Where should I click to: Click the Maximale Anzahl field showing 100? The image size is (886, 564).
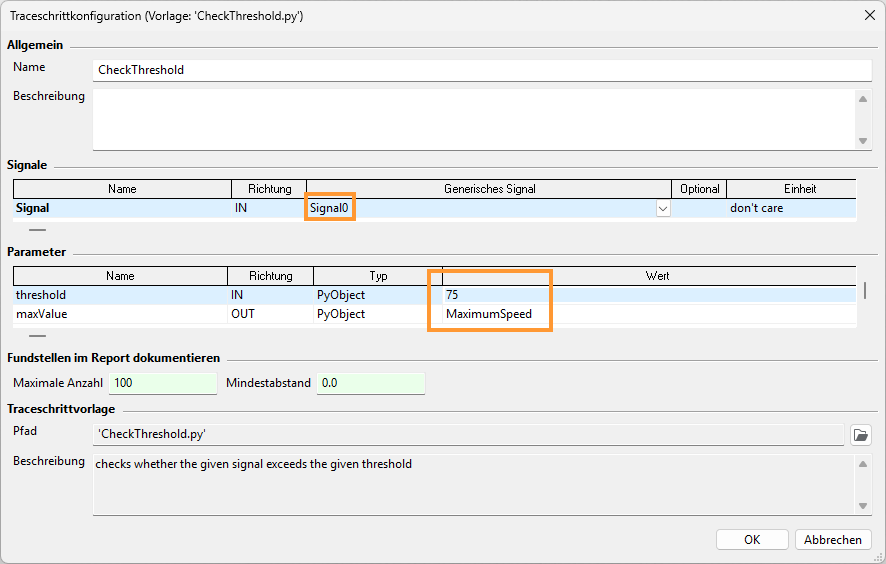(x=163, y=383)
